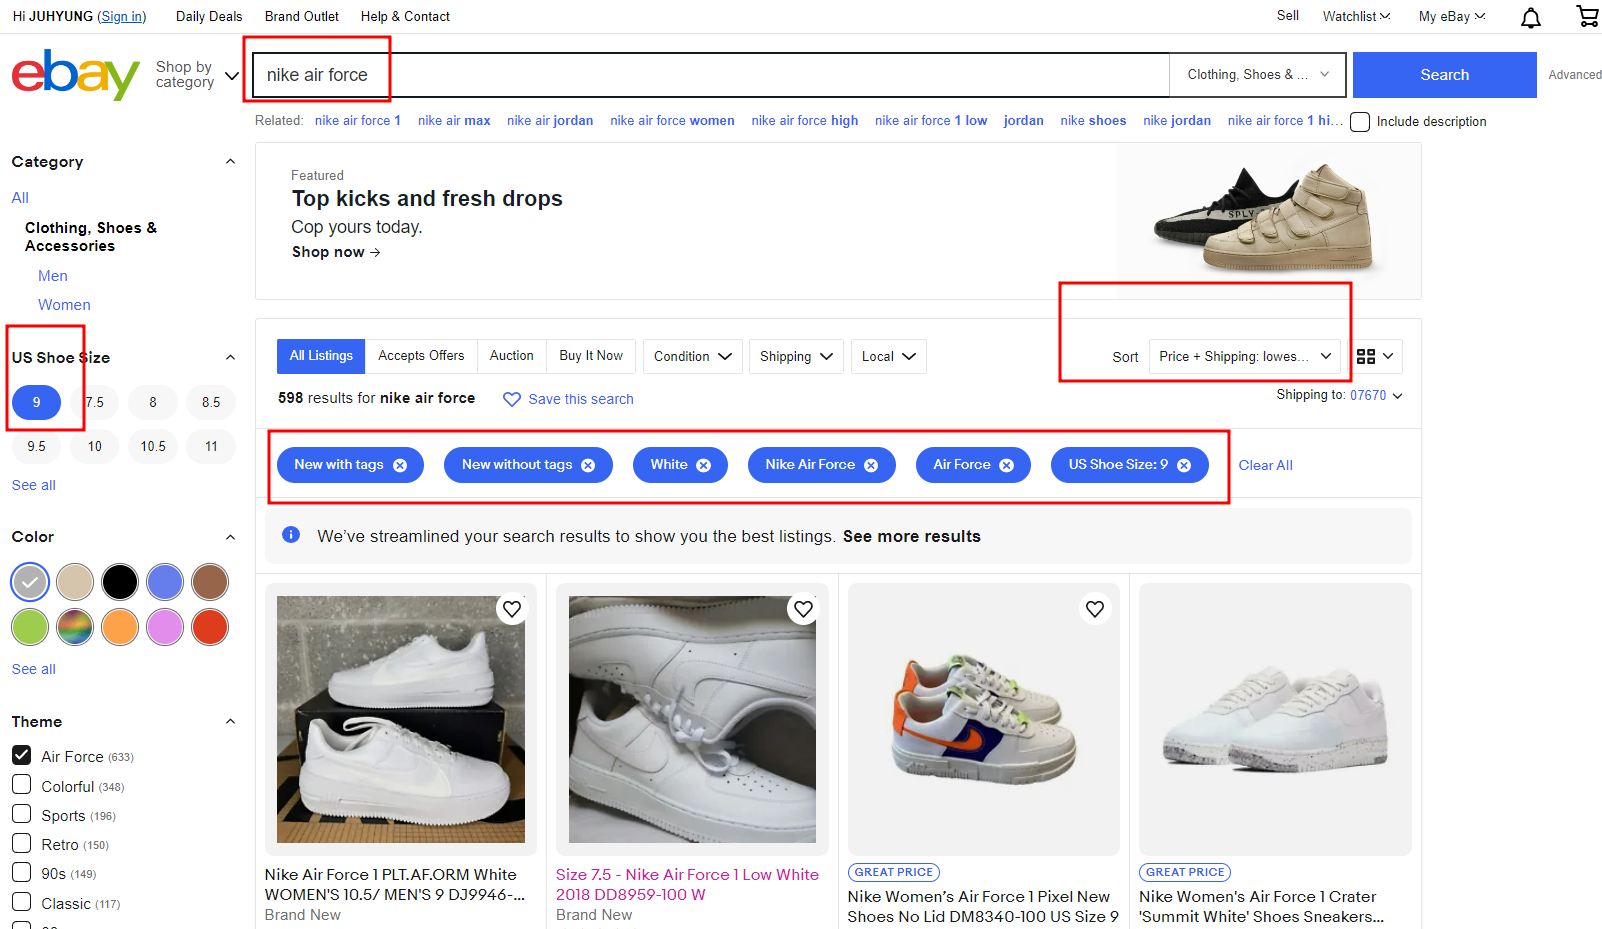Select the multicolor rainbow swatch
1602x929 pixels.
(75, 627)
